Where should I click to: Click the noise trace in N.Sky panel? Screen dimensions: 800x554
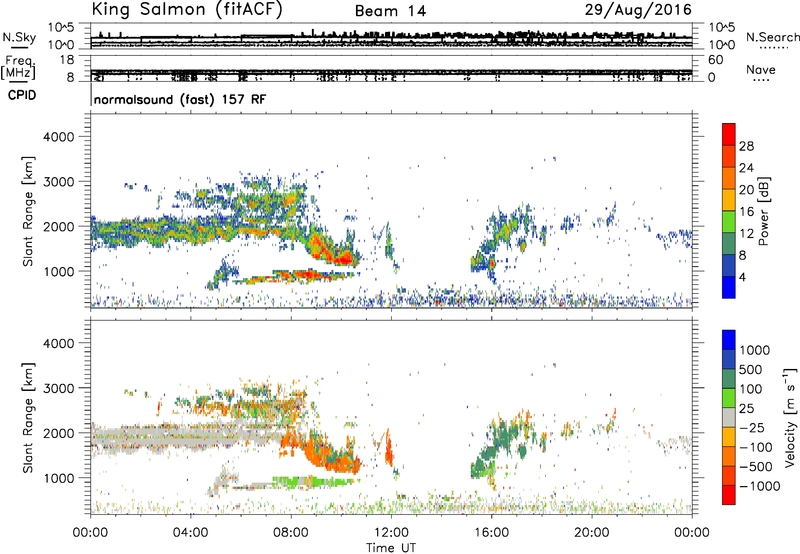pos(391,38)
